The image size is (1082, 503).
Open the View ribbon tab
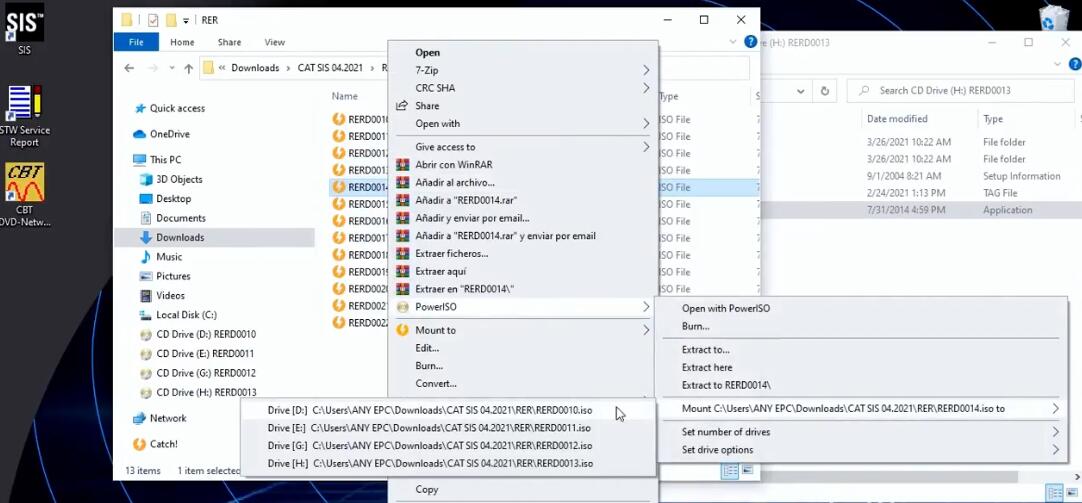(275, 42)
